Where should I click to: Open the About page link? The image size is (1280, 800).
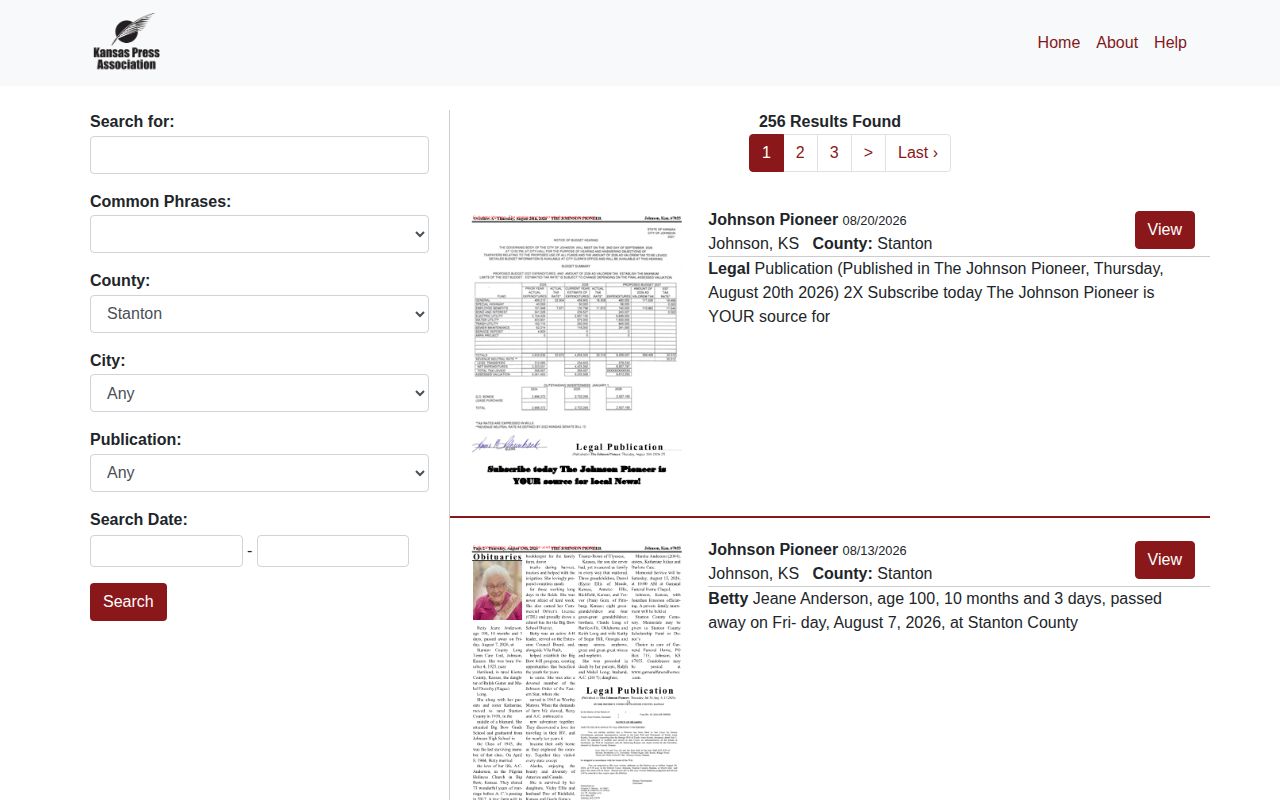(x=1116, y=42)
